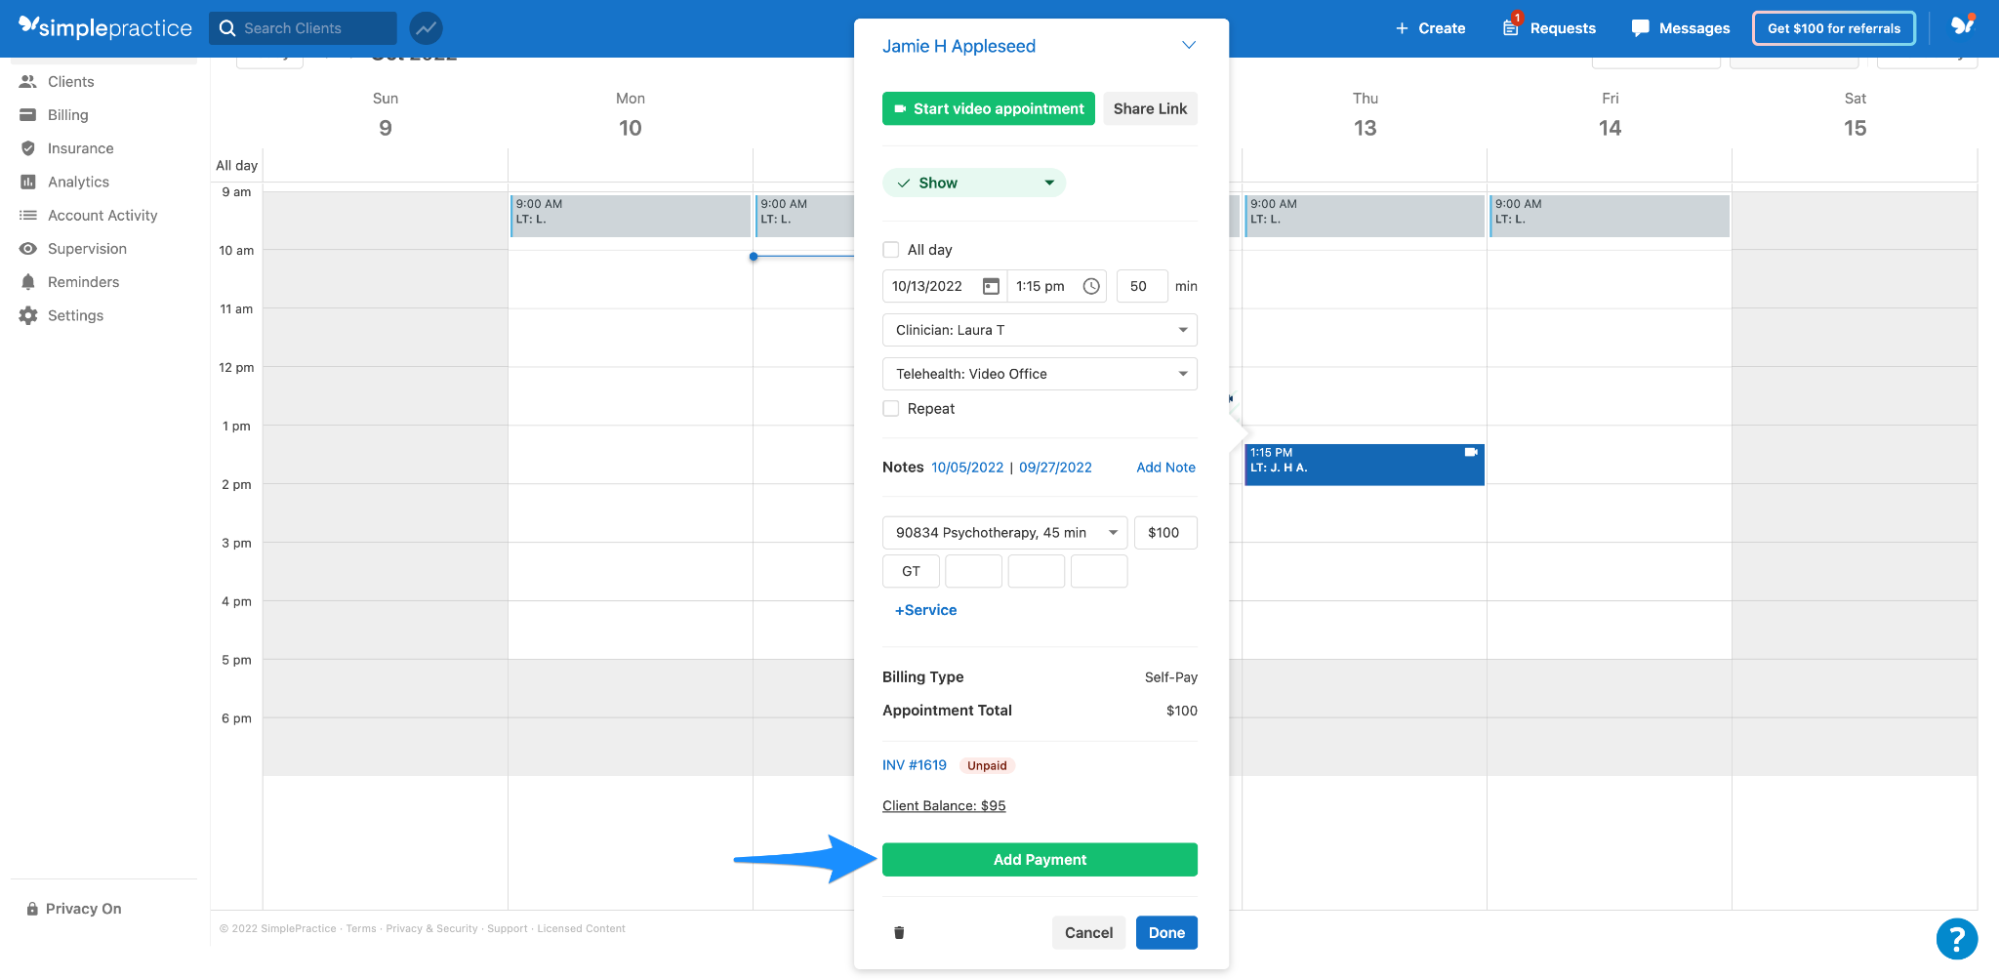Click the Done button
Image resolution: width=1999 pixels, height=980 pixels.
[1167, 932]
